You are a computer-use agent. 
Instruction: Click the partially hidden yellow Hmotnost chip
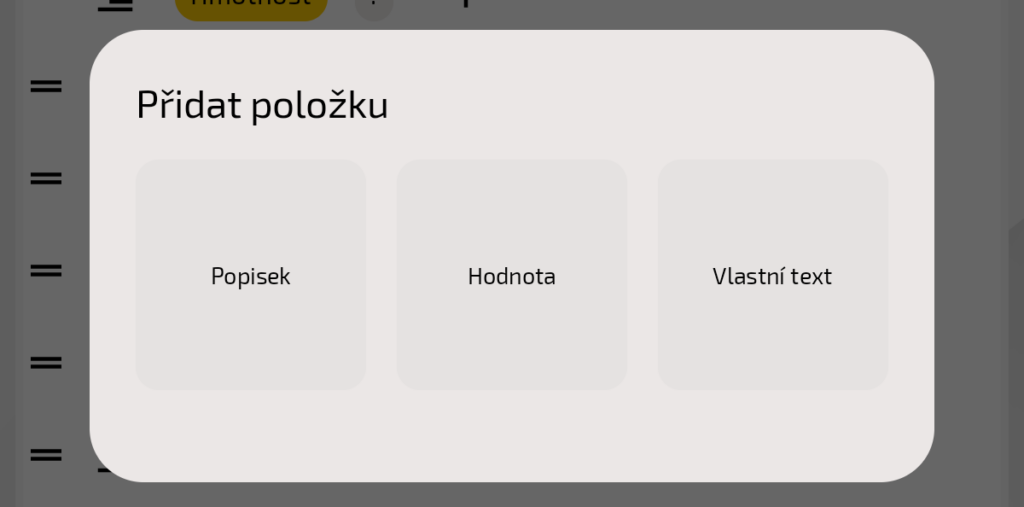251,8
